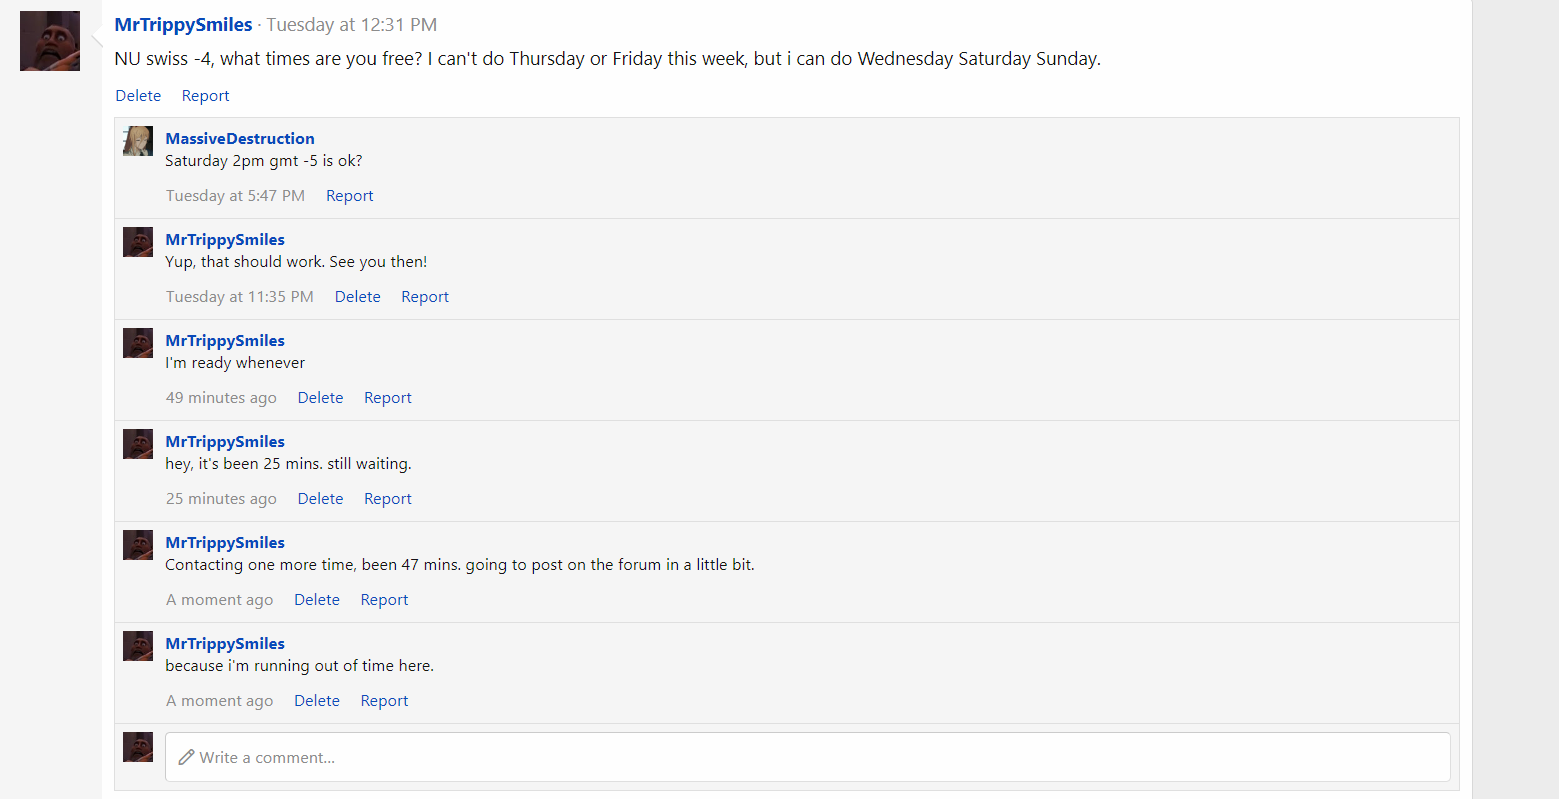Delete the main 'NU swiss -4' post
This screenshot has width=1559, height=799.
point(138,96)
